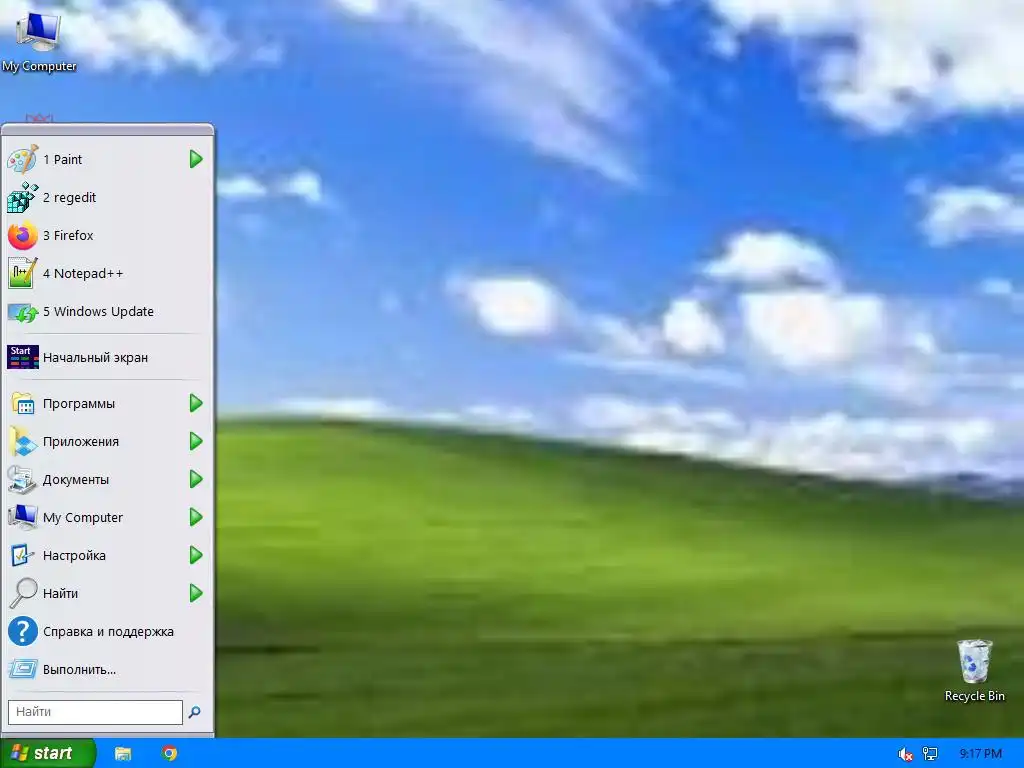Screen dimensions: 1024x768
Task: Click the Документы icon
Action: (x=23, y=479)
